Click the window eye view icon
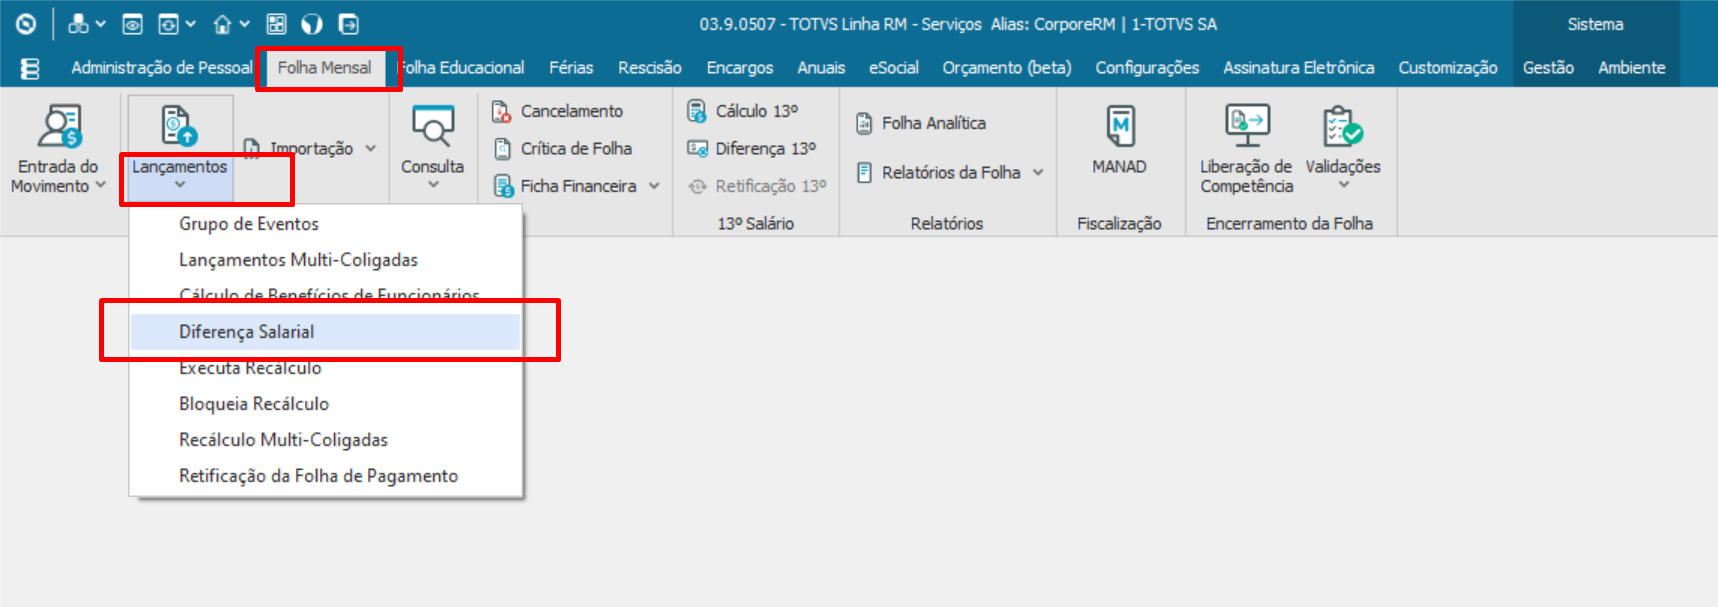Viewport: 1718px width, 607px height. (x=132, y=24)
